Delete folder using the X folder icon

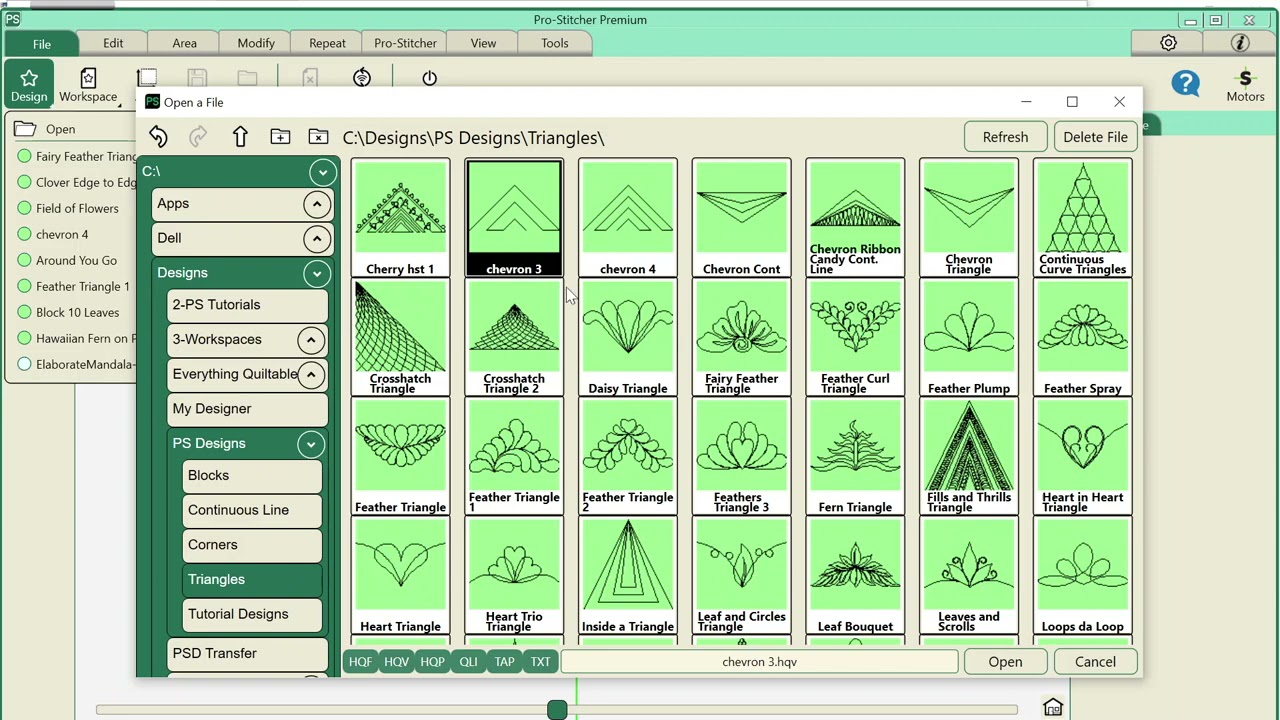pos(318,137)
